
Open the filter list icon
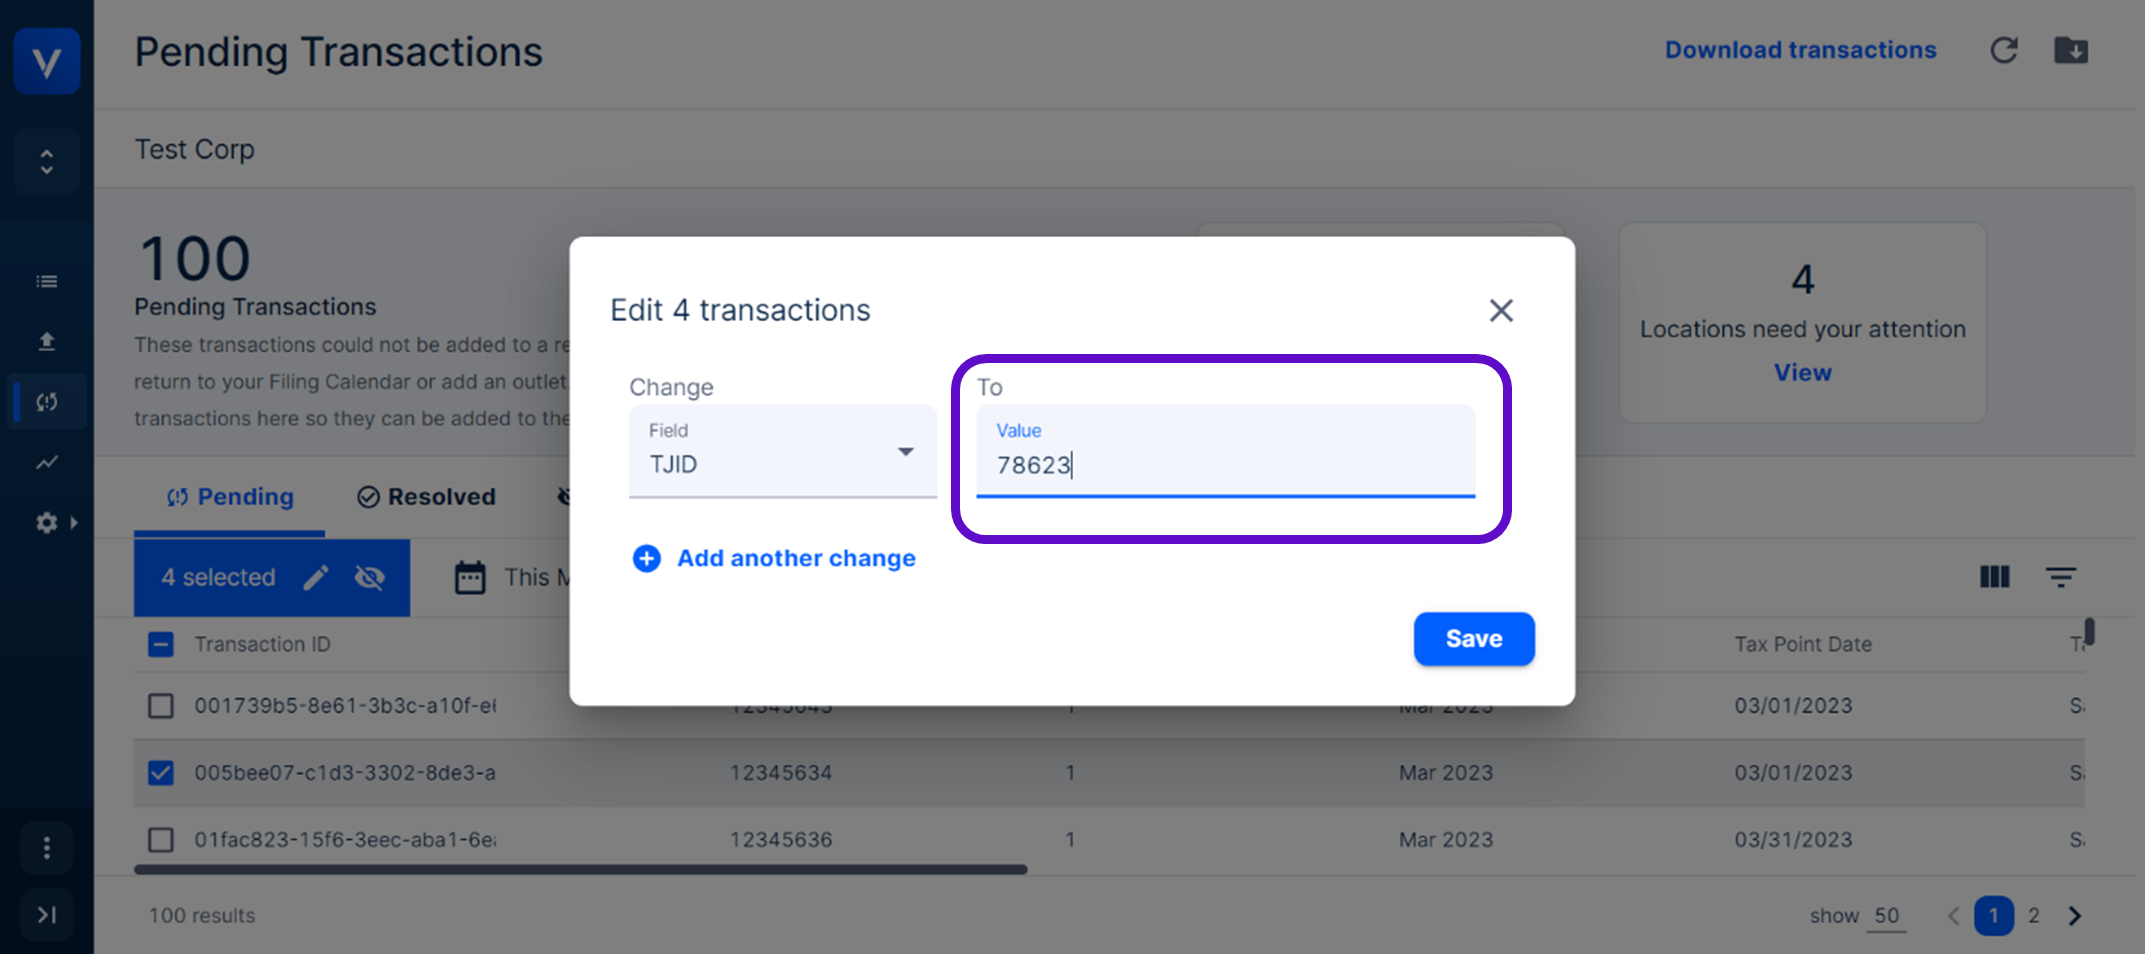pos(2060,577)
